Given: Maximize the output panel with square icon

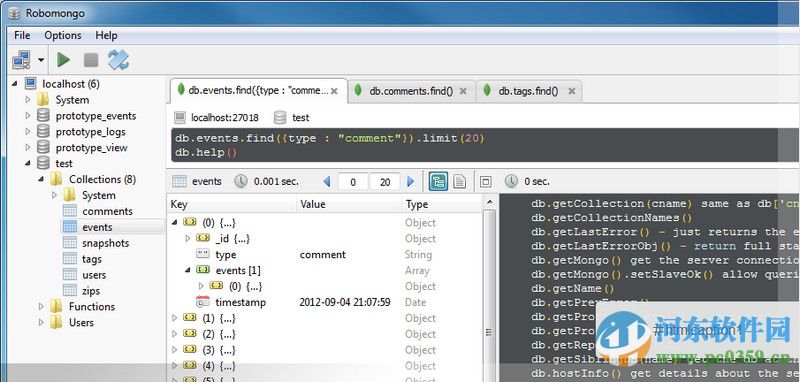Looking at the screenshot, I should [x=486, y=181].
